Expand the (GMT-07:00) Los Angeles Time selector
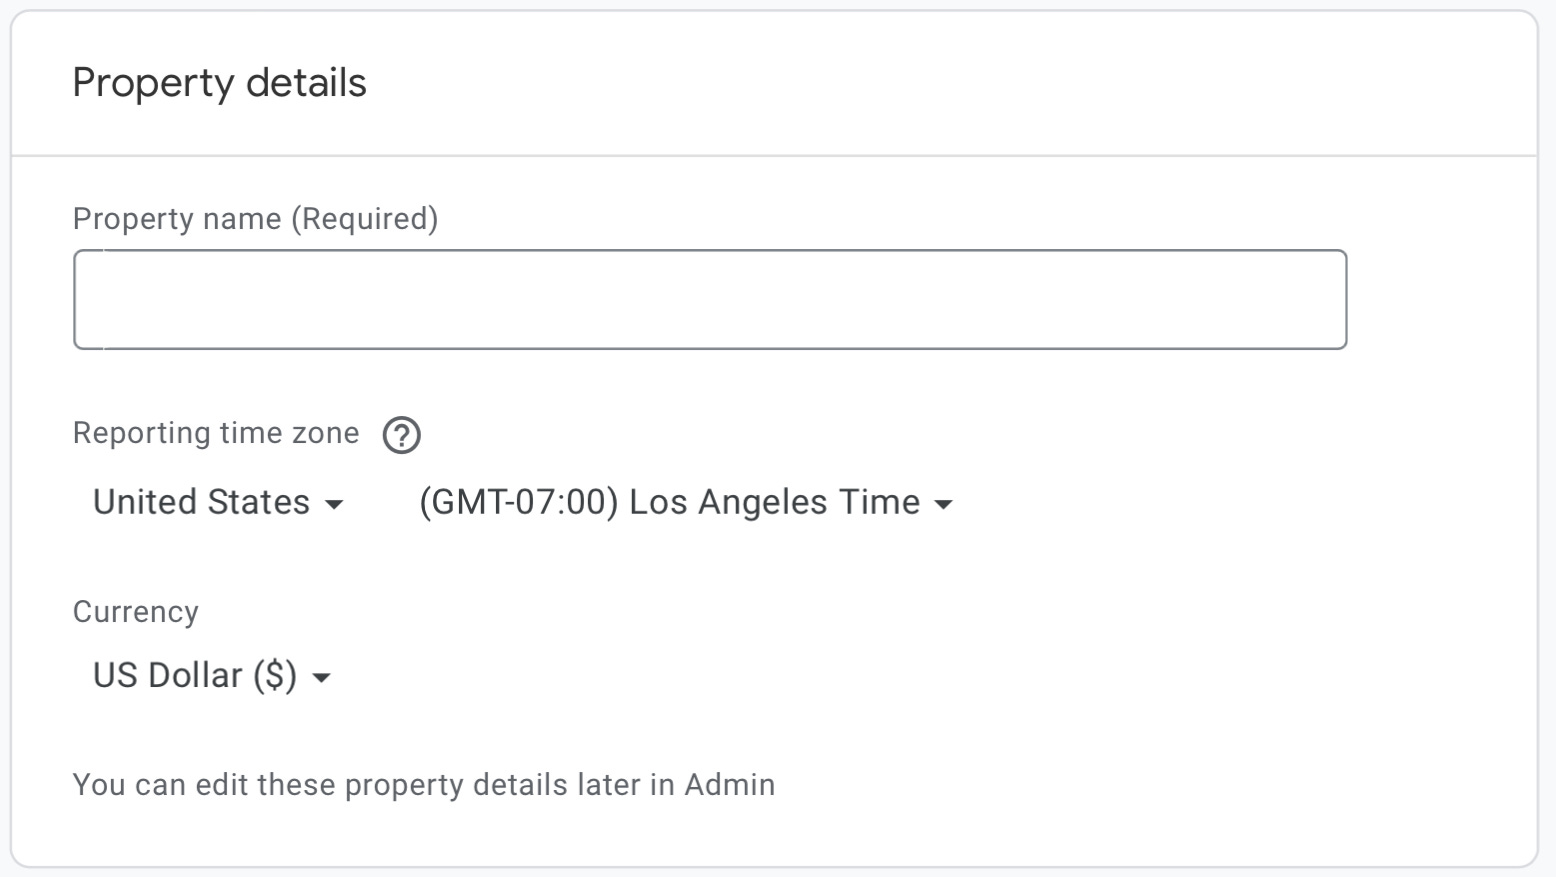The height and width of the screenshot is (877, 1556). pos(685,502)
